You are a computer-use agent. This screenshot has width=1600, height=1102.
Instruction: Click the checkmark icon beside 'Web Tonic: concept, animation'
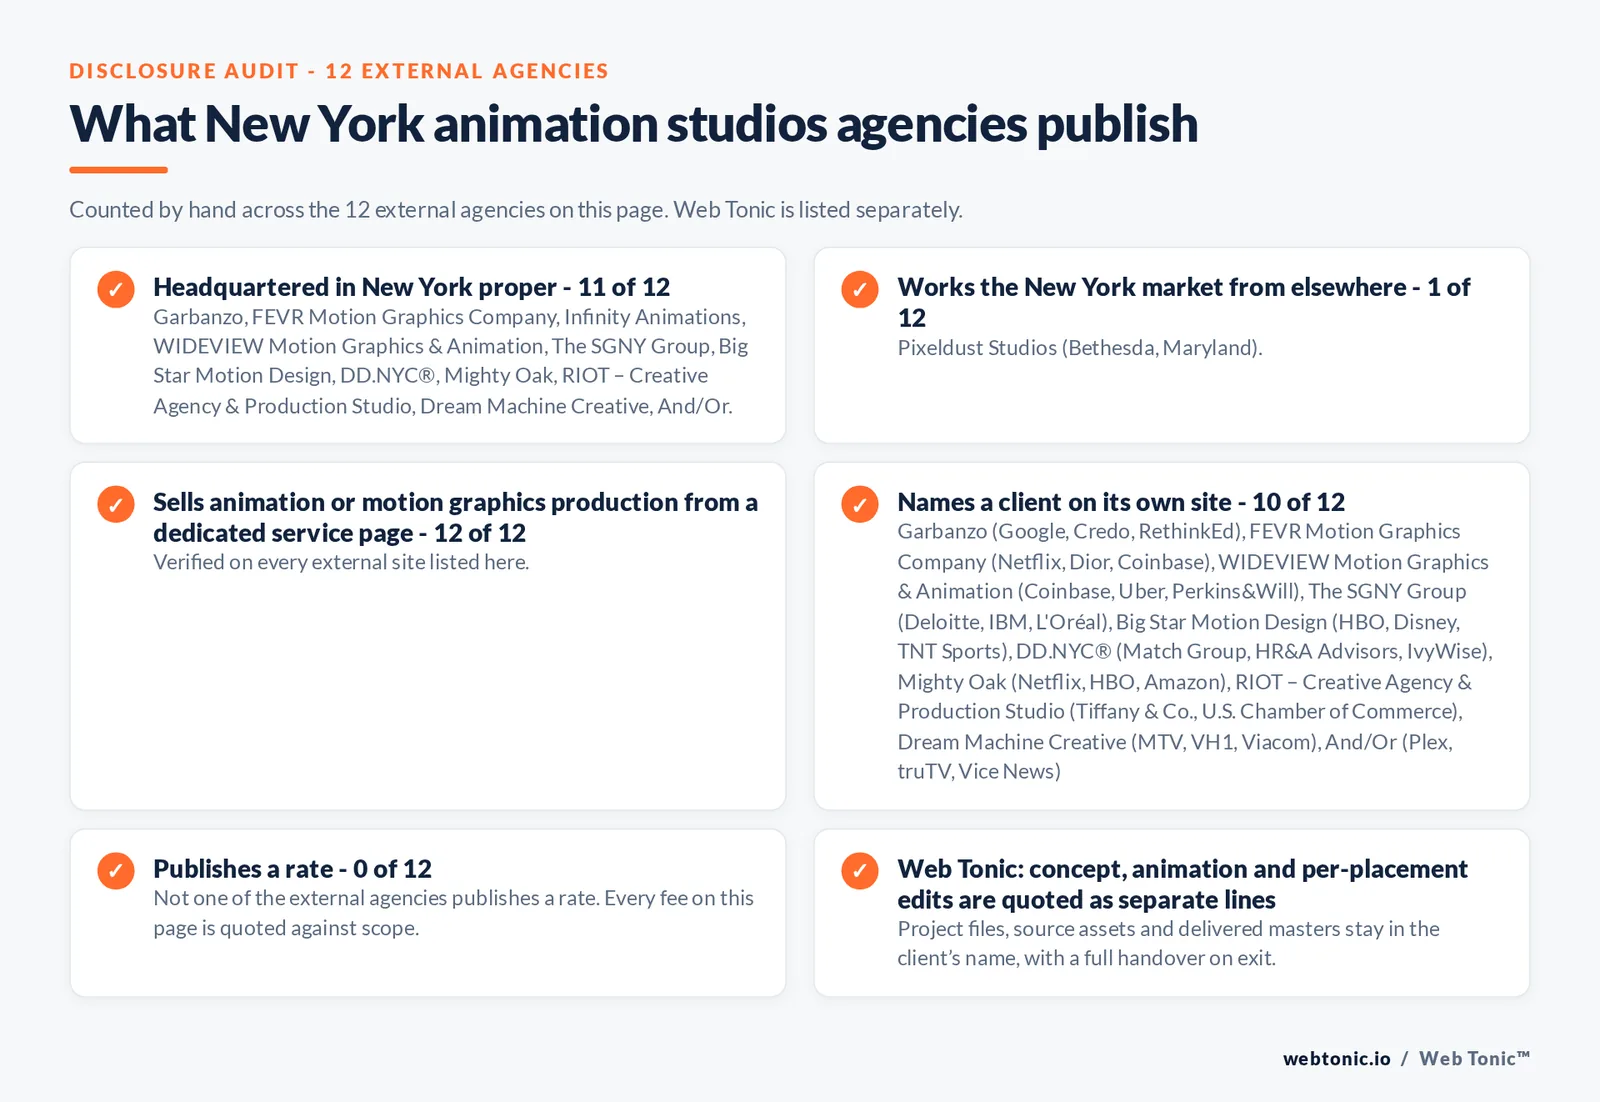pyautogui.click(x=860, y=871)
